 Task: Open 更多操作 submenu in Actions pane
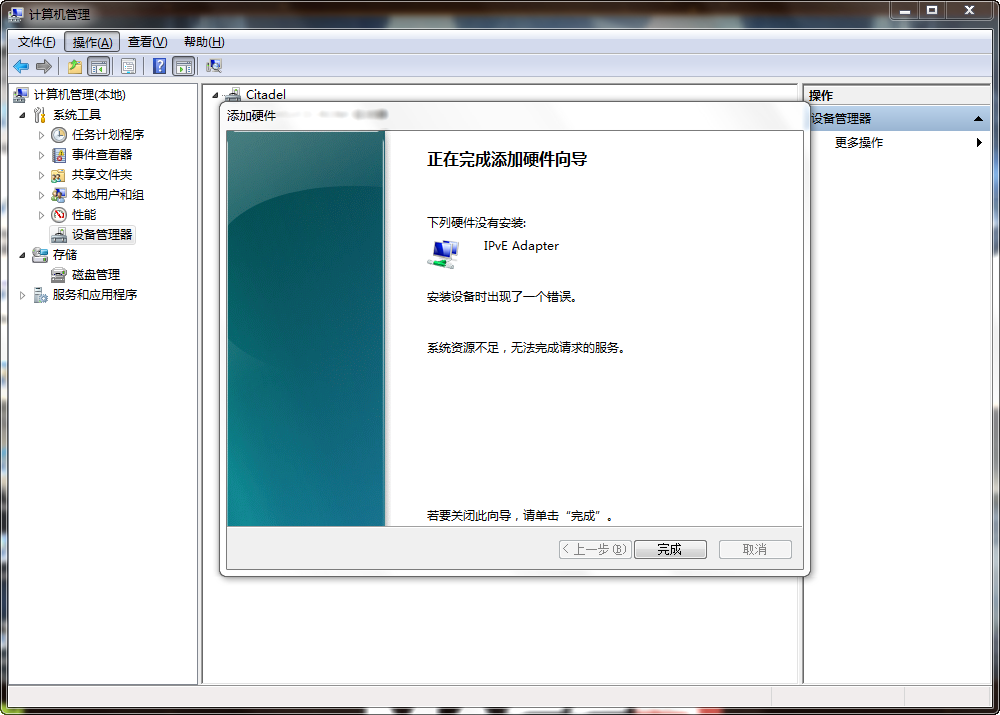click(x=859, y=143)
